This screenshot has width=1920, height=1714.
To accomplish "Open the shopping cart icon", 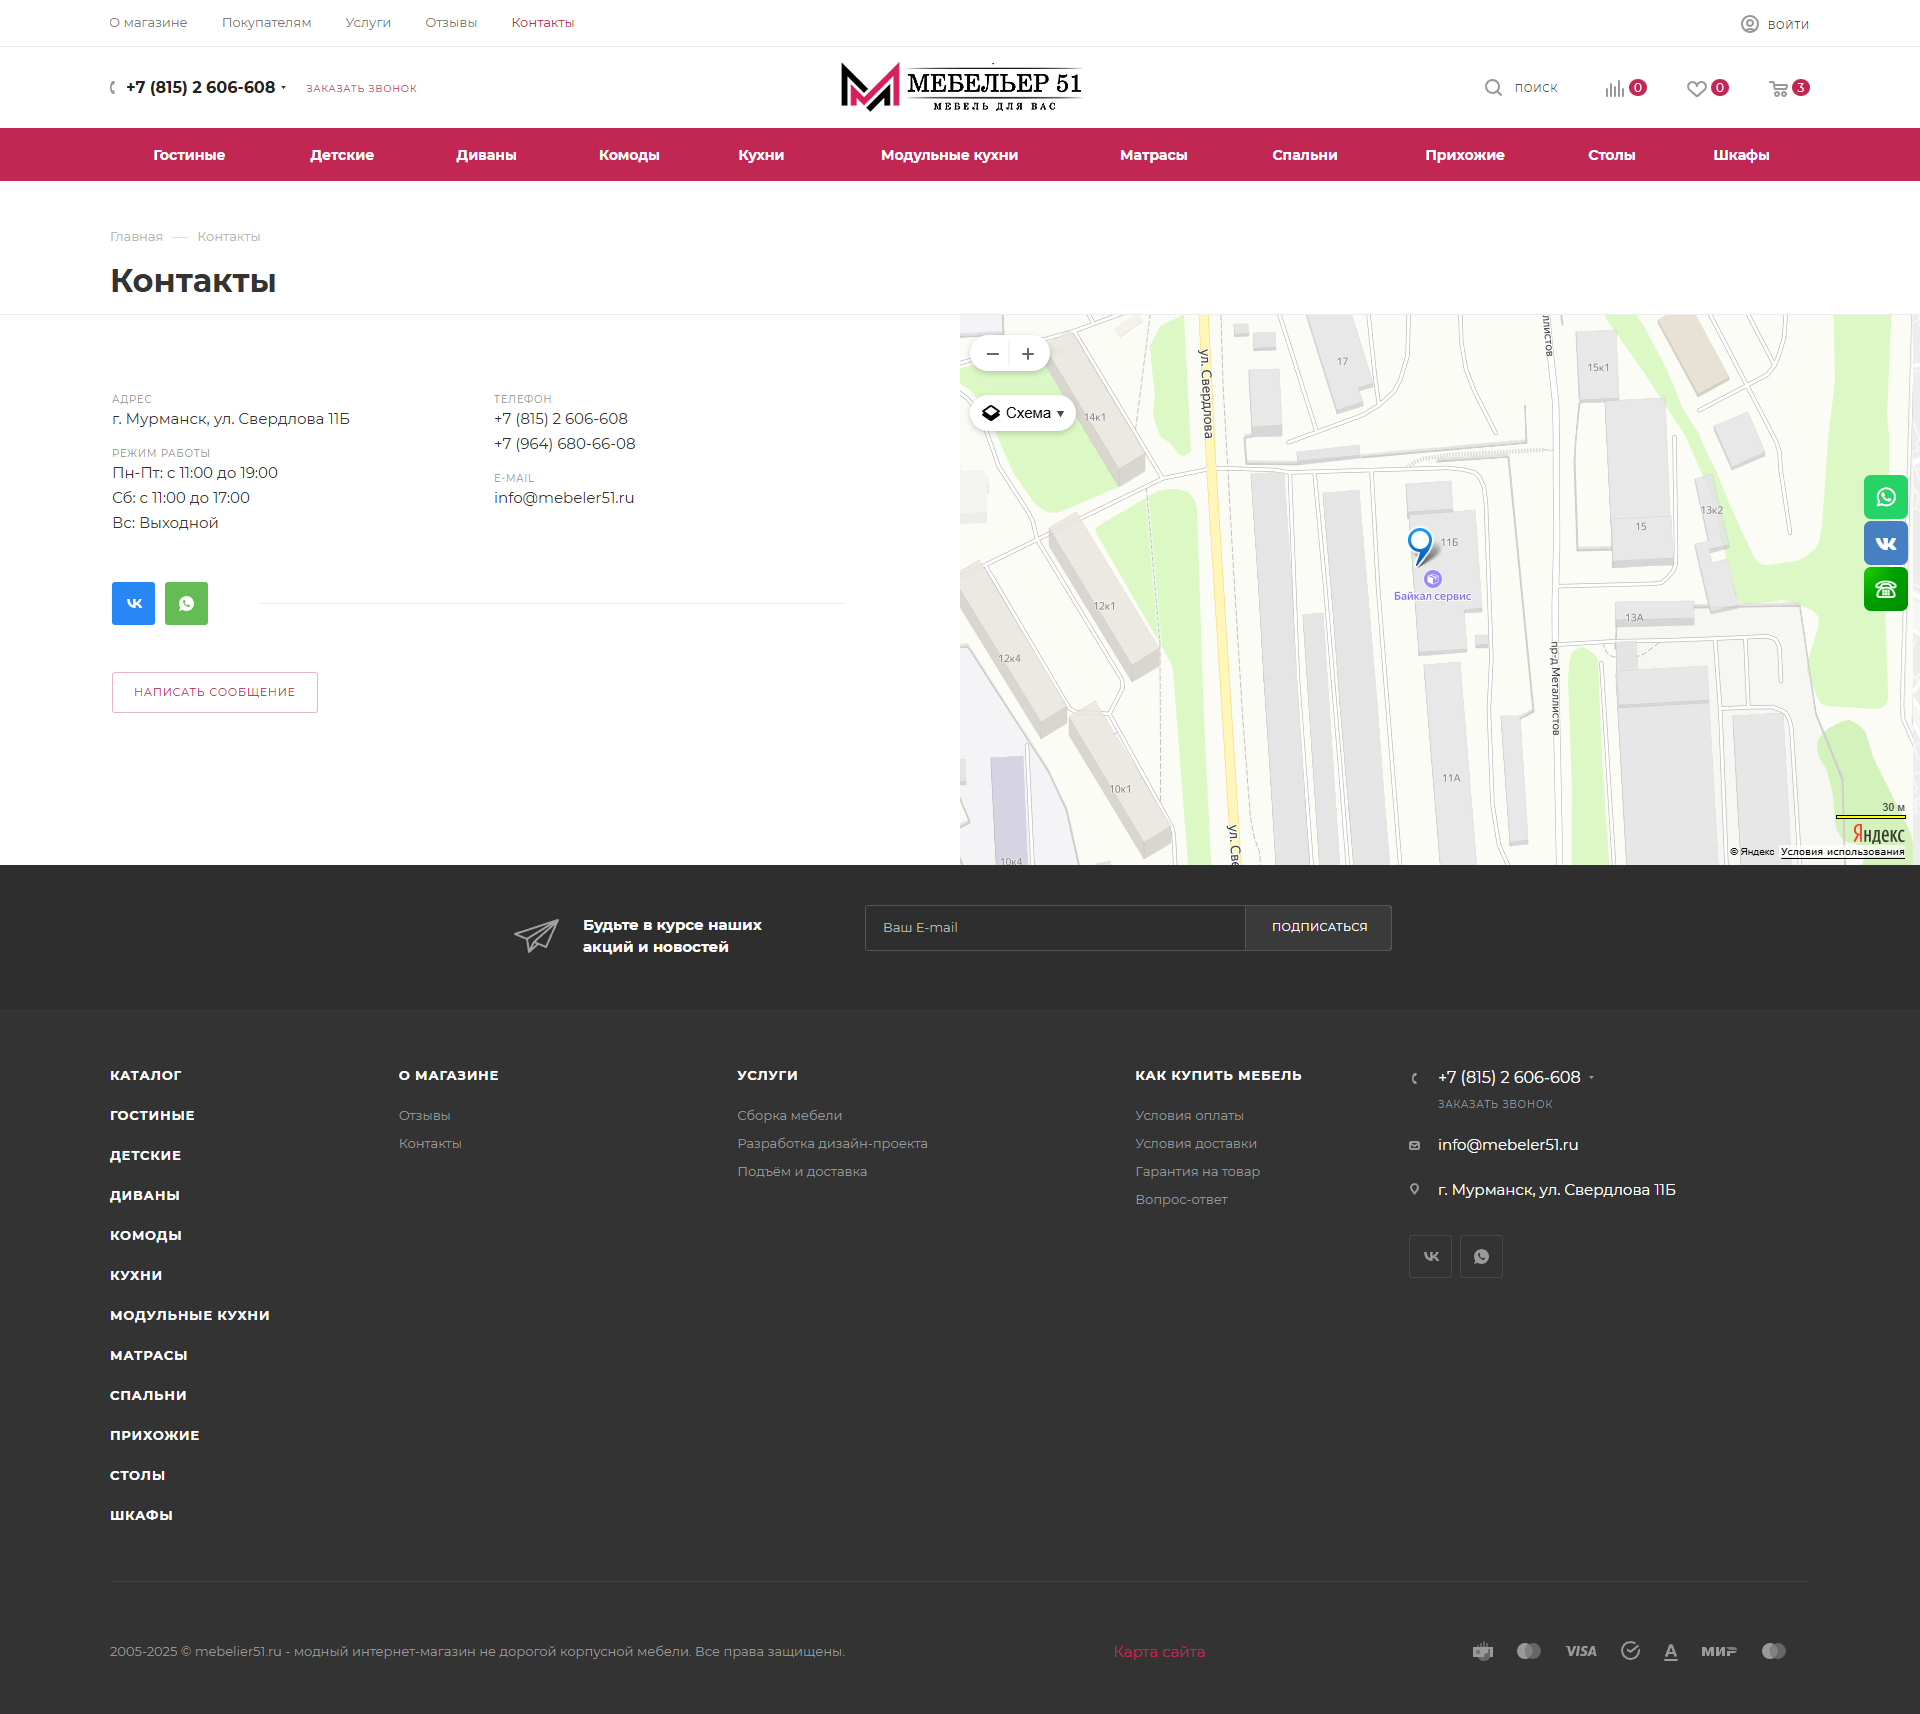I will pyautogui.click(x=1778, y=88).
